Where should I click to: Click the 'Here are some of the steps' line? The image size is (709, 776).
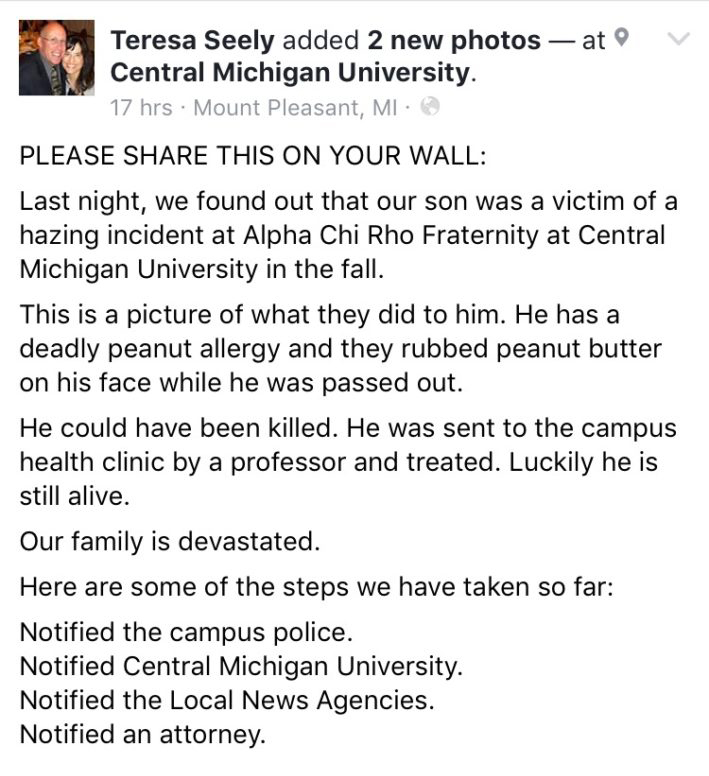317,587
